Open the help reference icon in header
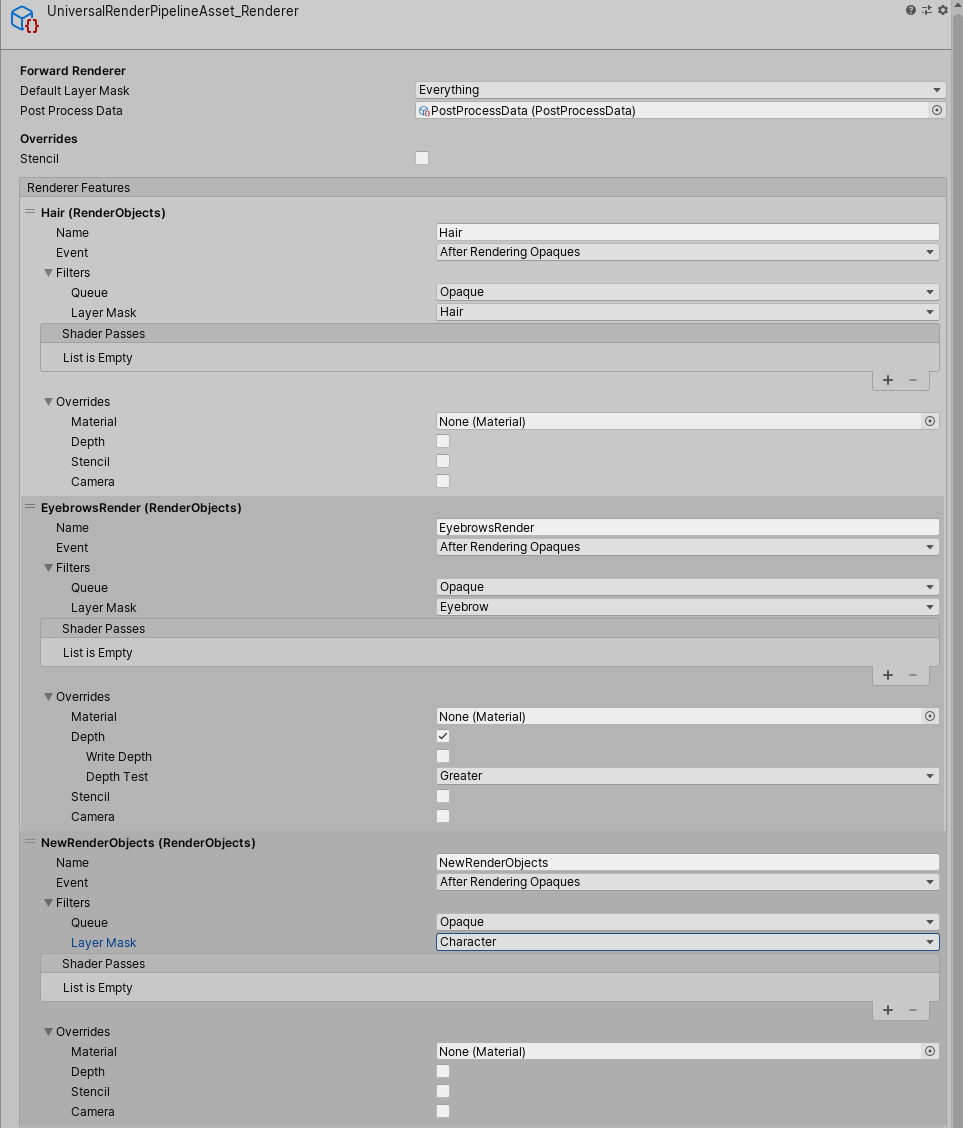 910,10
